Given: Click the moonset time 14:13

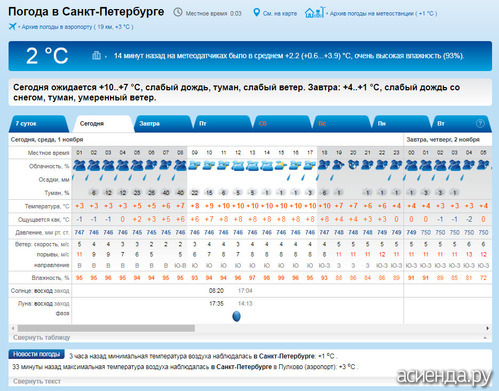Looking at the screenshot, I should click(245, 304).
